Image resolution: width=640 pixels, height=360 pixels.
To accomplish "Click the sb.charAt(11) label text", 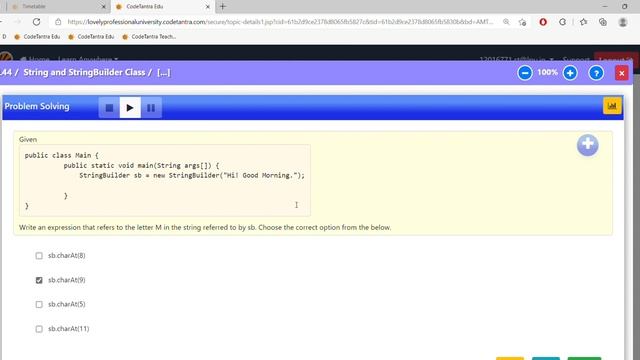I will pyautogui.click(x=69, y=329).
